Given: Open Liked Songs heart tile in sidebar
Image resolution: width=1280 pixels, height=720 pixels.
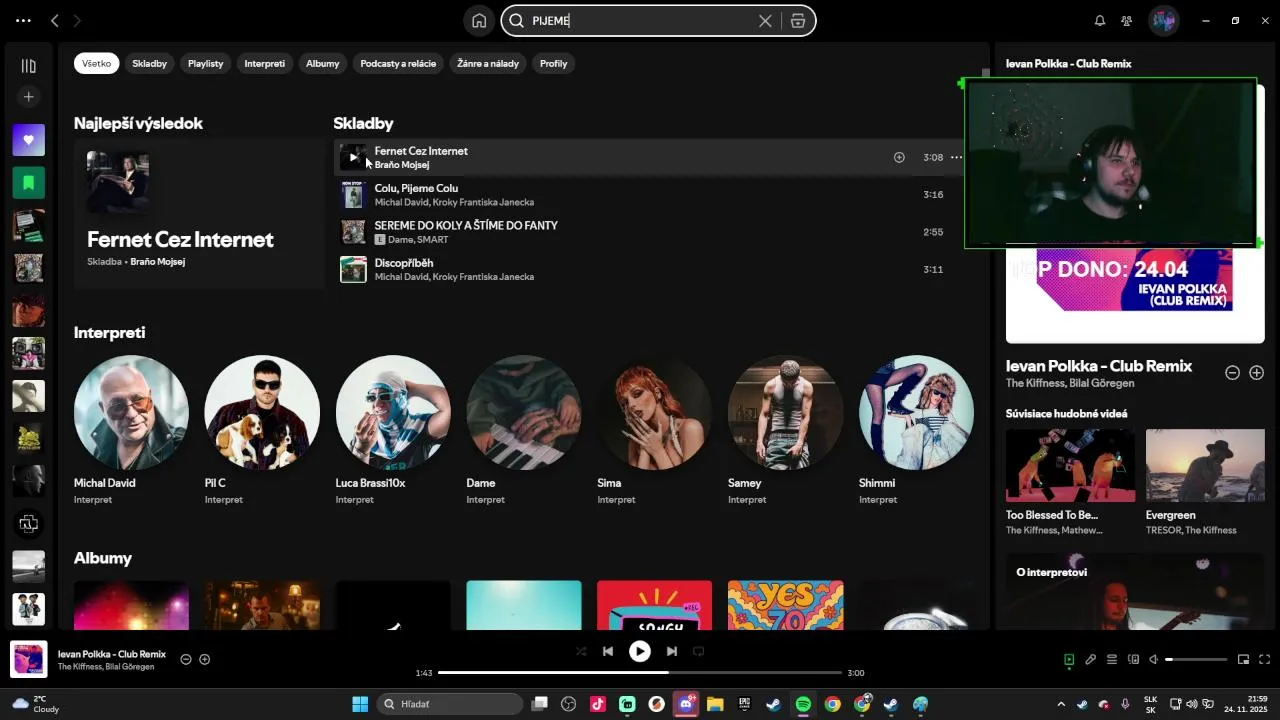Looking at the screenshot, I should pos(28,140).
